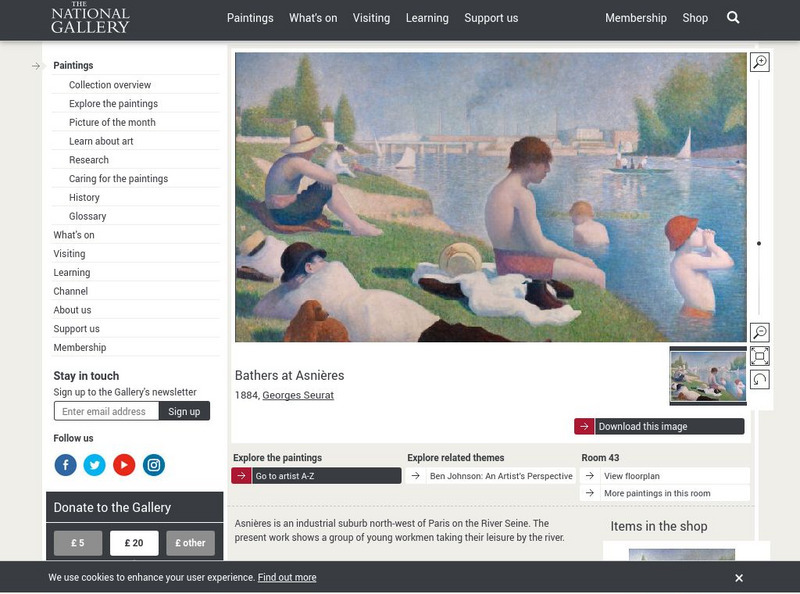
Task: Open Collection overview in the sidebar
Action: pyautogui.click(x=110, y=85)
